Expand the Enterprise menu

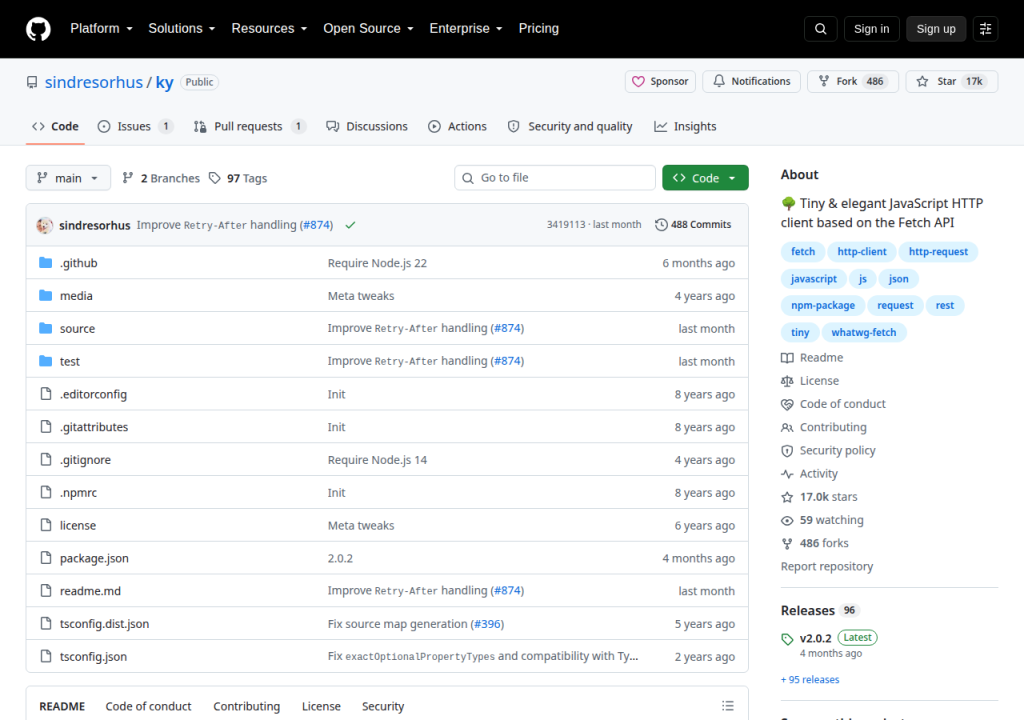coord(466,29)
